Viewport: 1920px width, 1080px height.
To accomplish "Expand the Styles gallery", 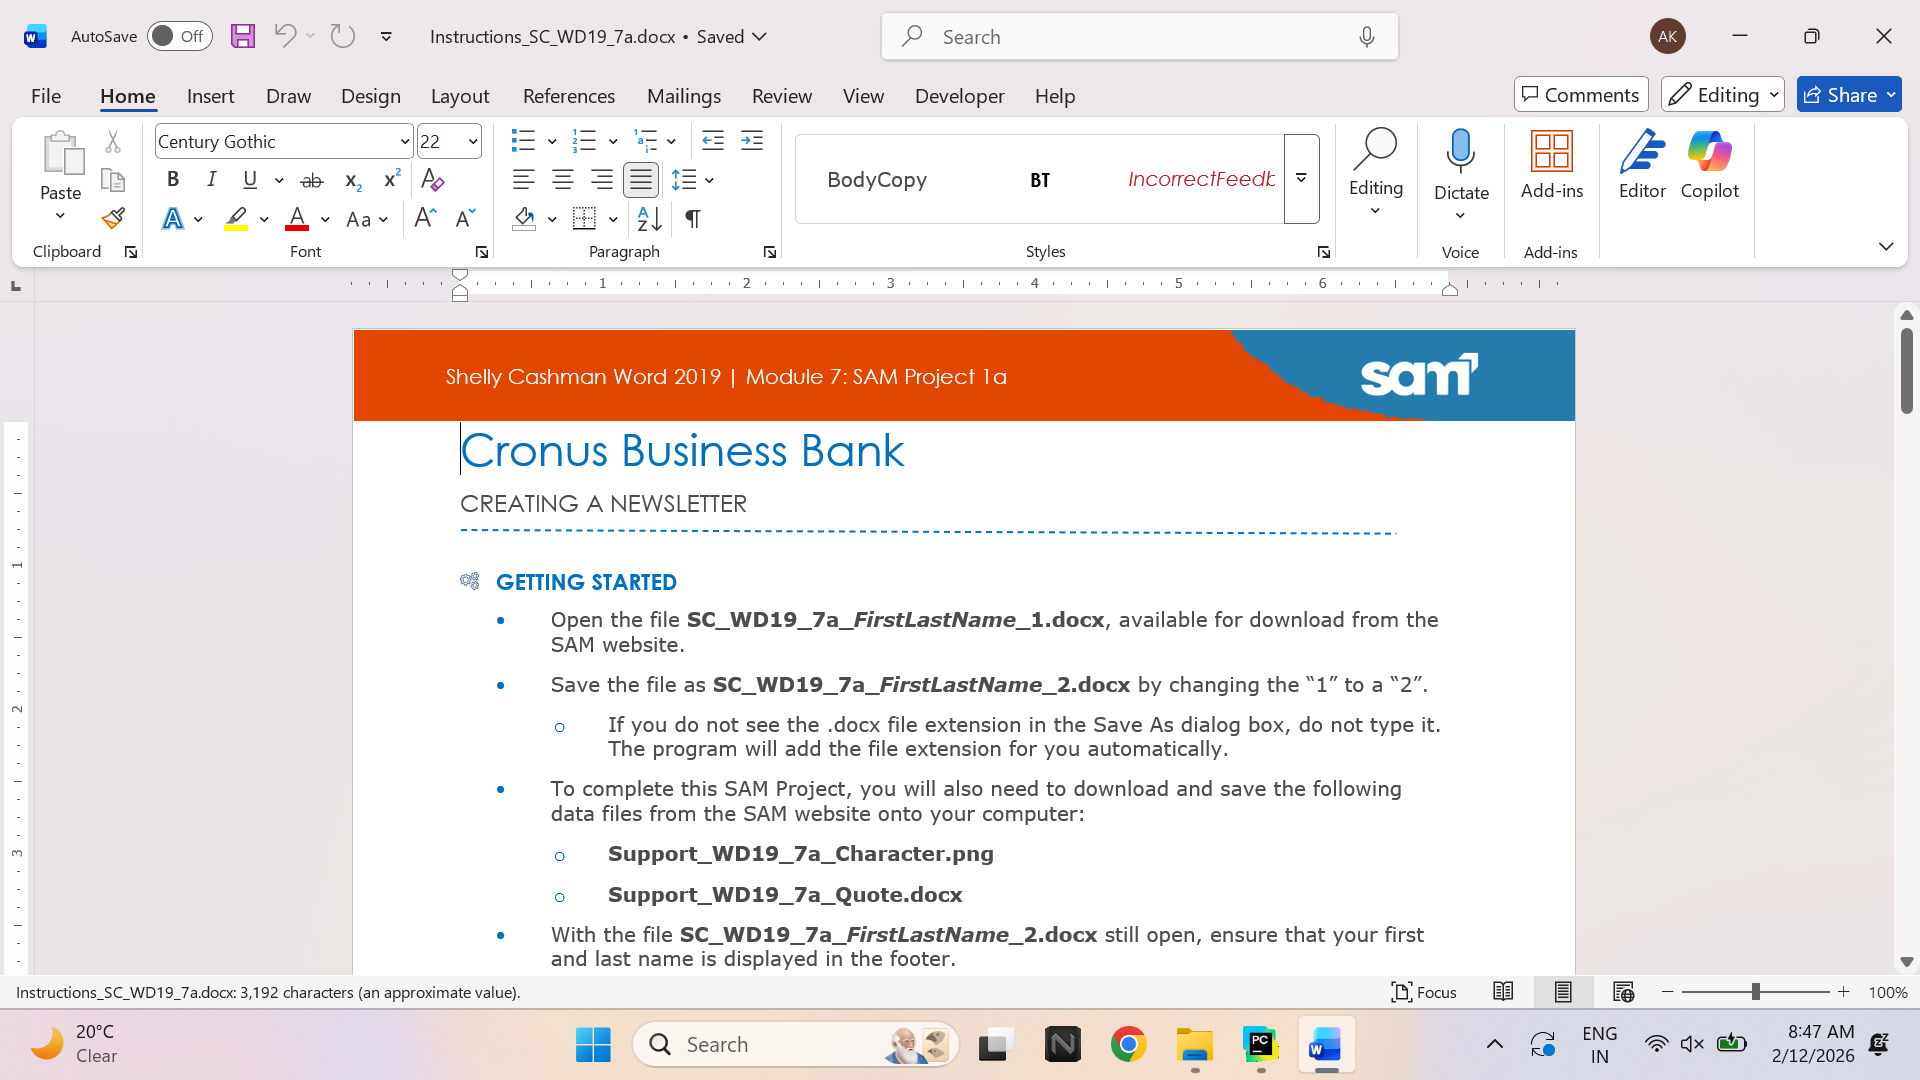I will pos(1301,179).
